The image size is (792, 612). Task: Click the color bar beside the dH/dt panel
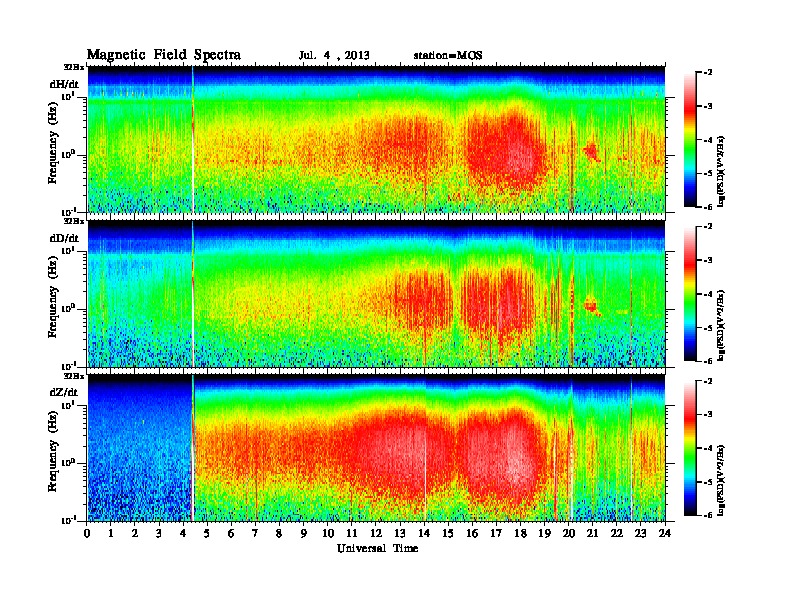coord(690,139)
